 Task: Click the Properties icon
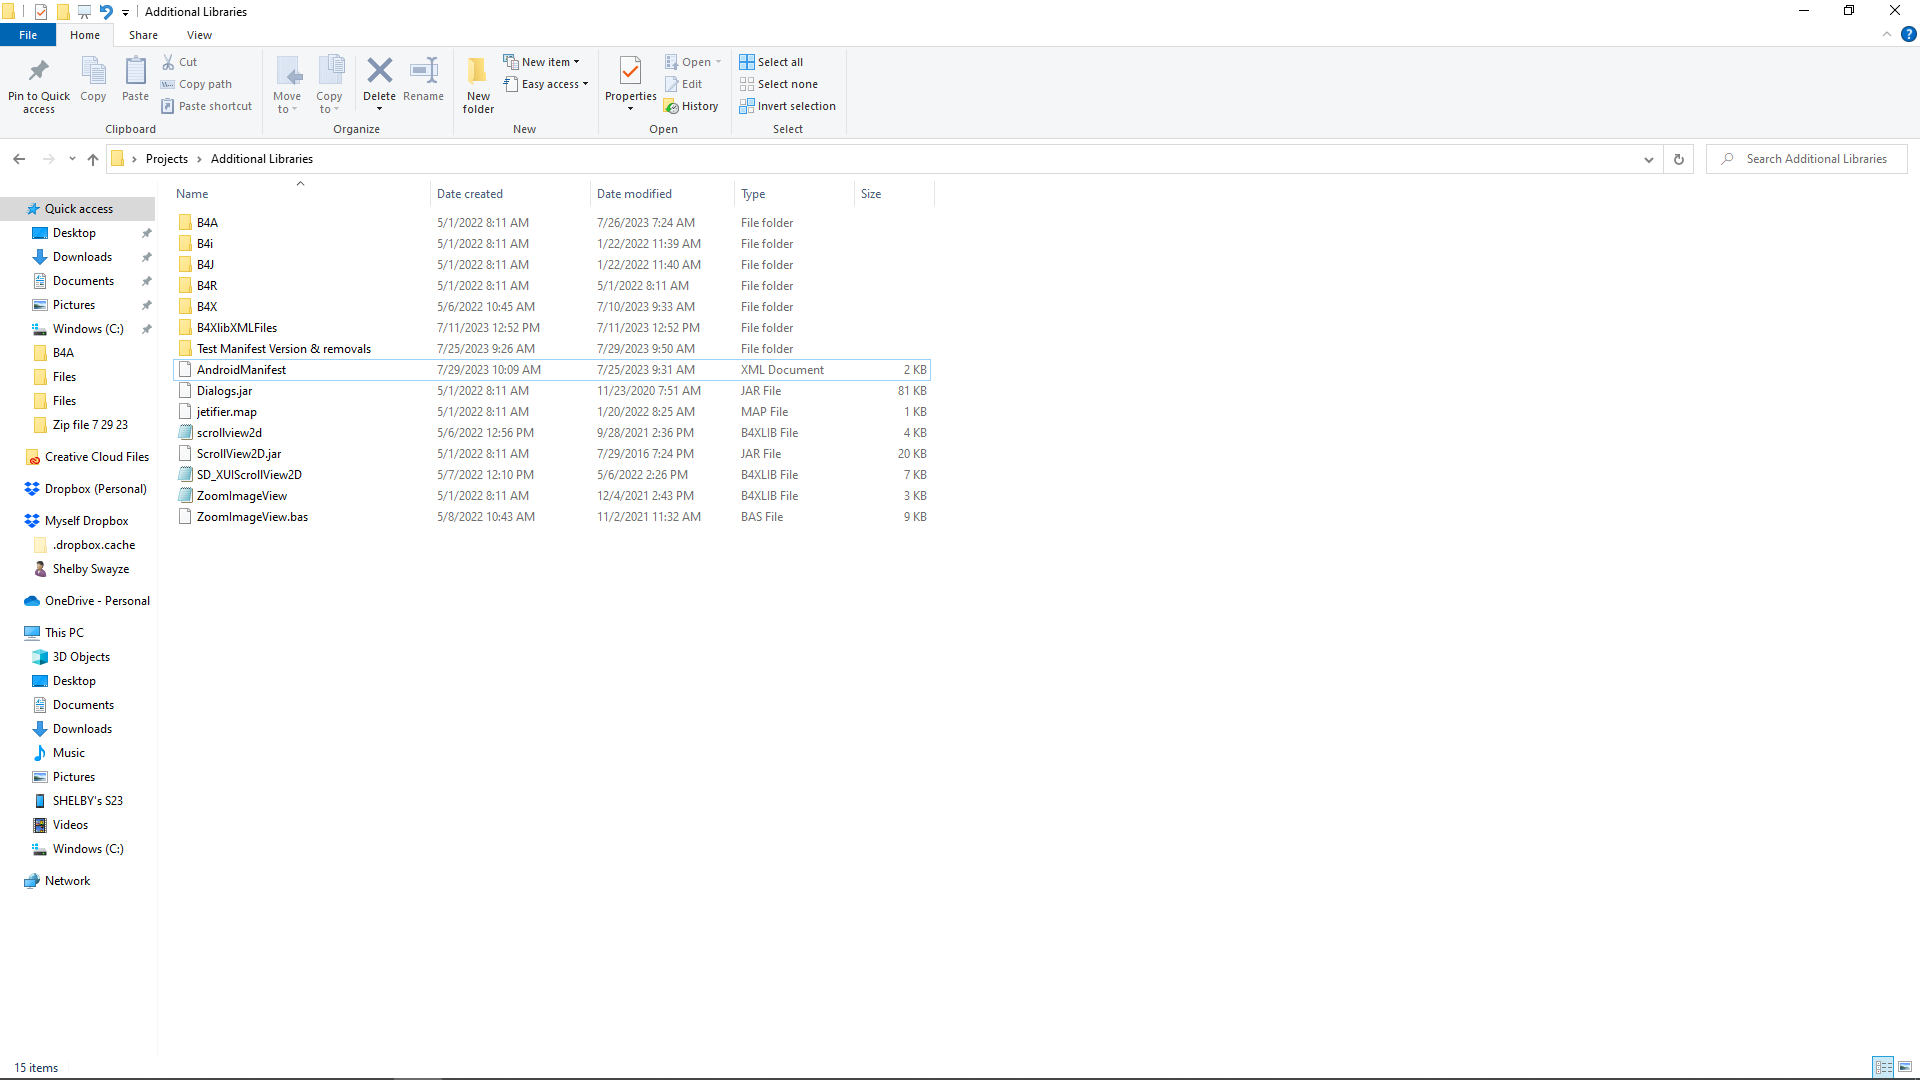point(630,72)
